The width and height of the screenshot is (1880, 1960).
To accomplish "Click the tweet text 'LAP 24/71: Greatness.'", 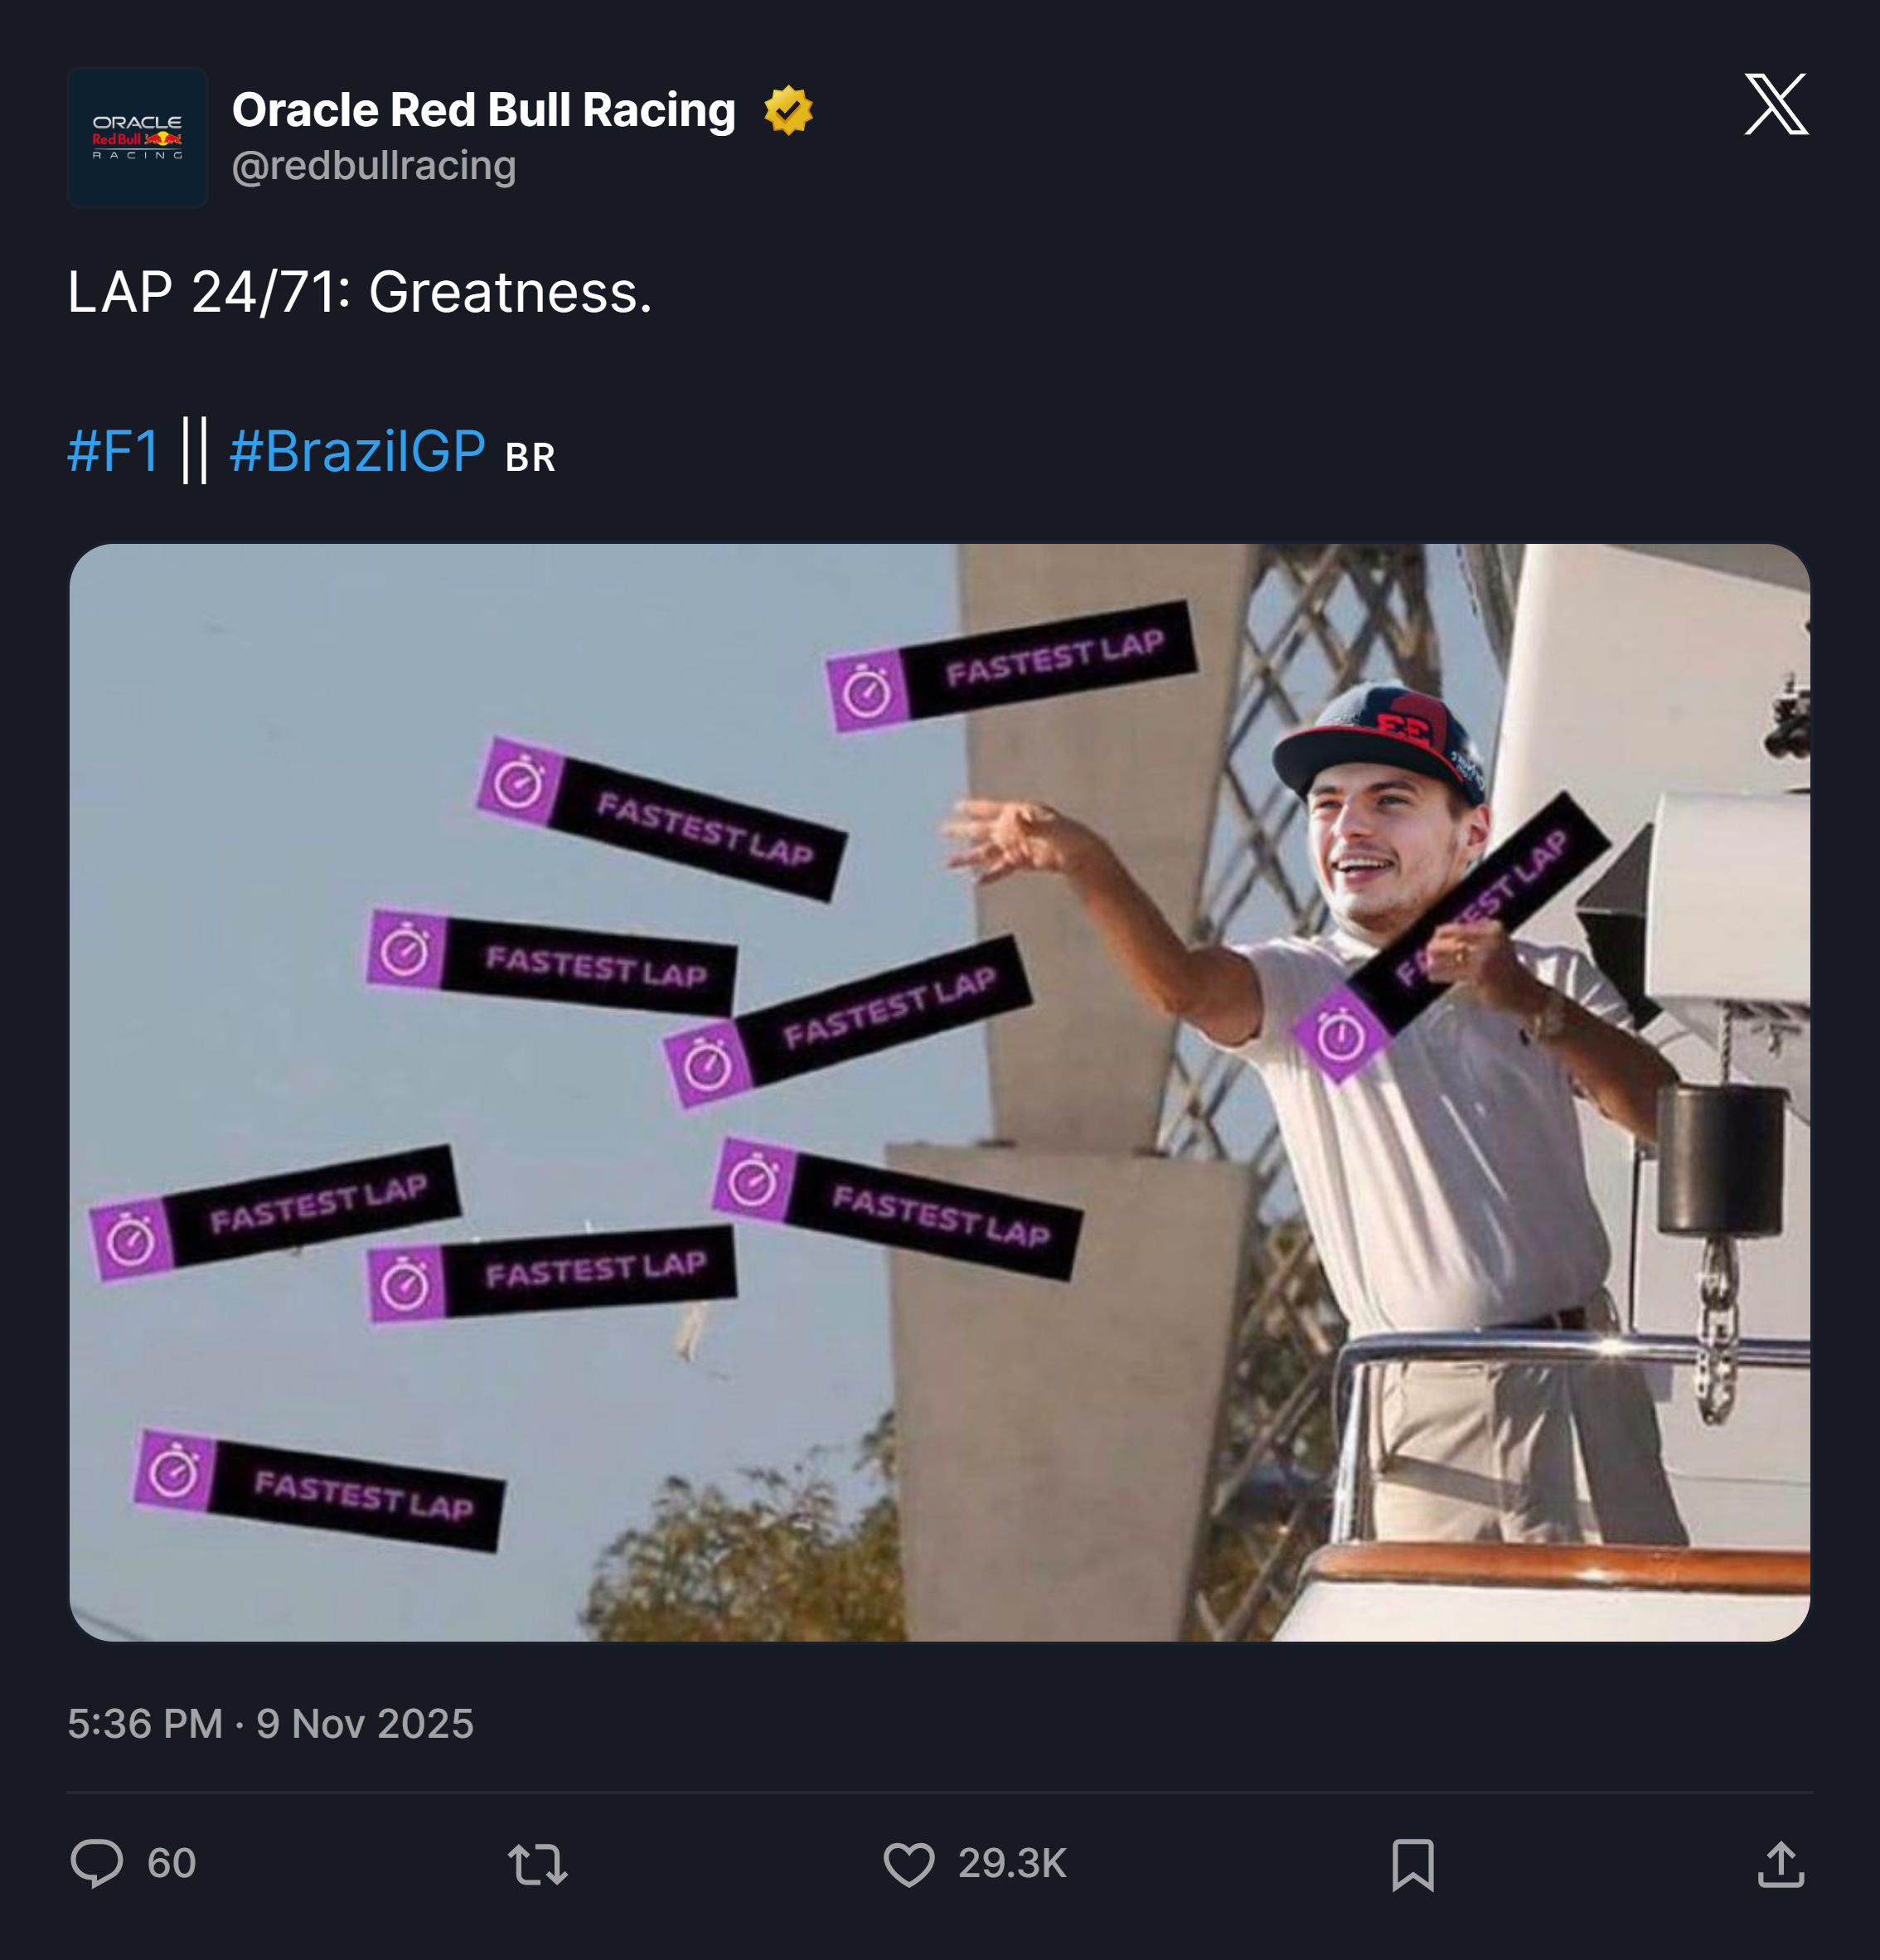I will click(x=360, y=292).
